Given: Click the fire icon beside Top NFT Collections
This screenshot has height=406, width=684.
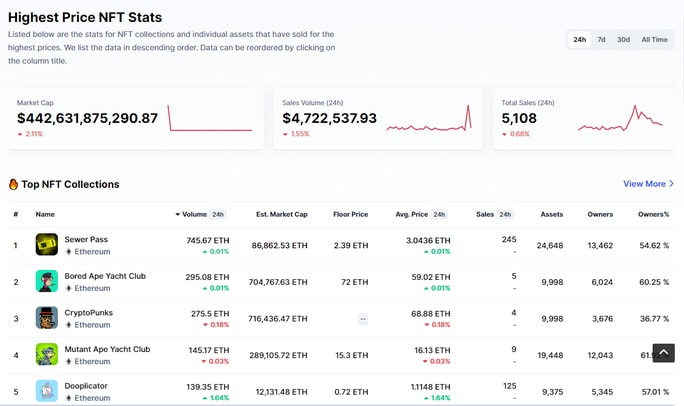Looking at the screenshot, I should click(x=14, y=184).
